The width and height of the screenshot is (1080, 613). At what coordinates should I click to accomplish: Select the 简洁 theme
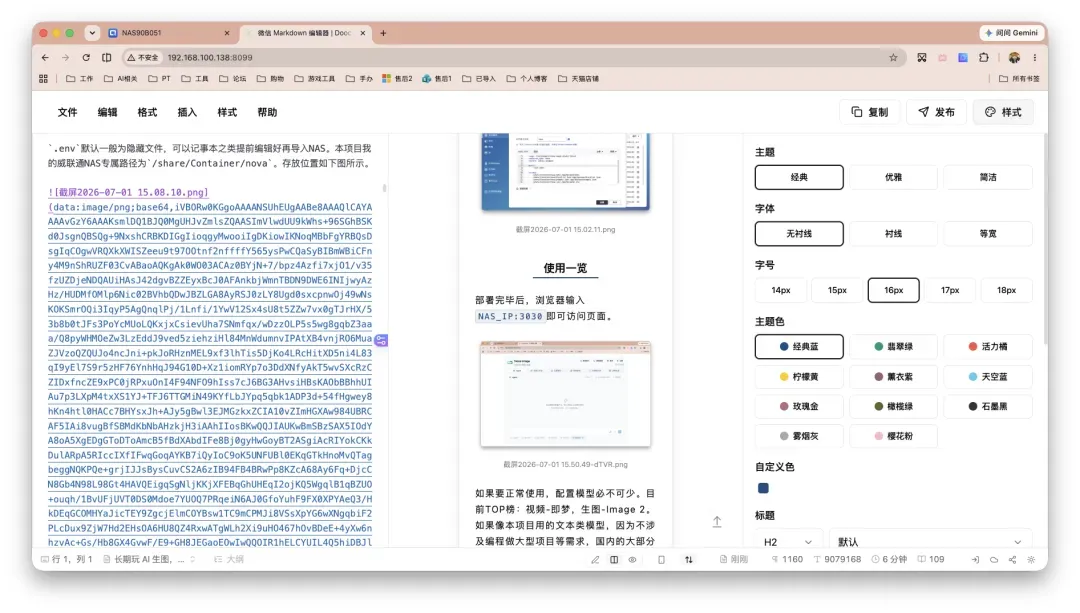988,178
